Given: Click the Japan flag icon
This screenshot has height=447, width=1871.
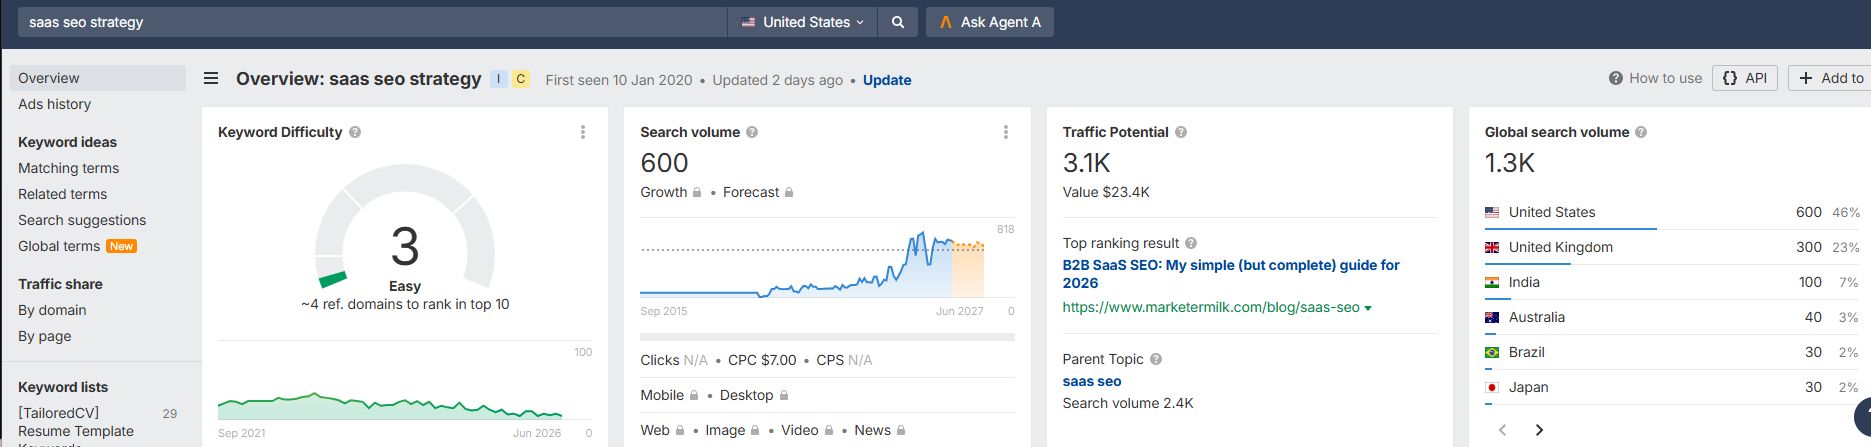Looking at the screenshot, I should tap(1492, 387).
